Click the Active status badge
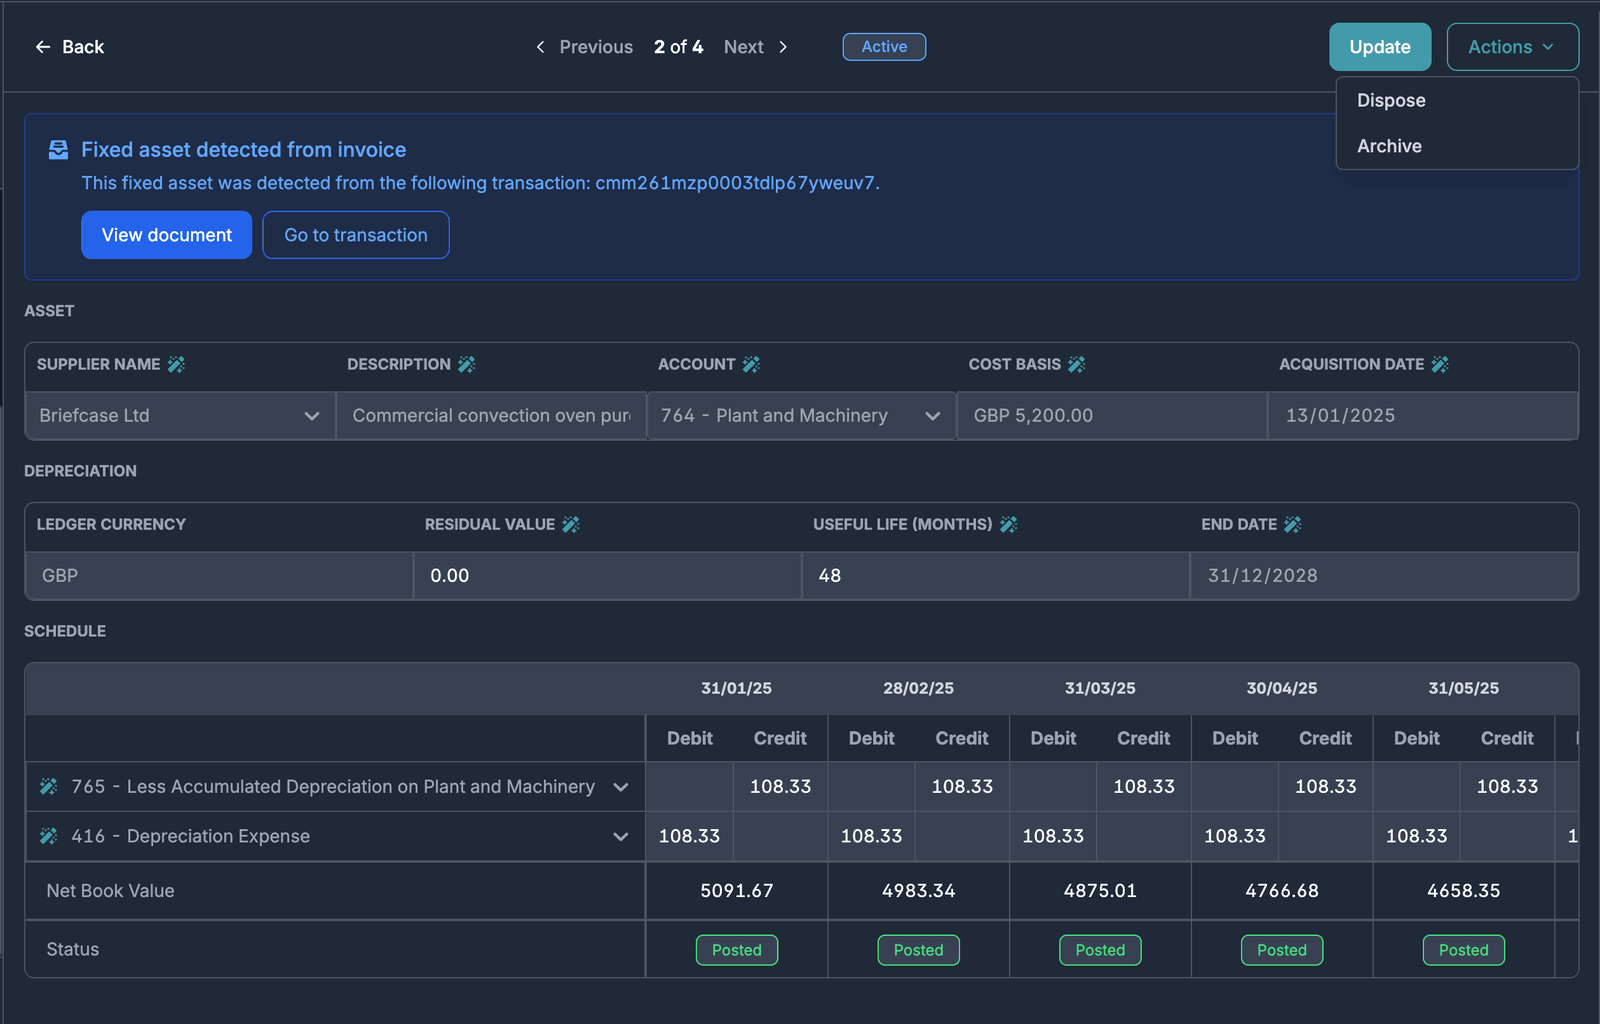 pos(884,47)
